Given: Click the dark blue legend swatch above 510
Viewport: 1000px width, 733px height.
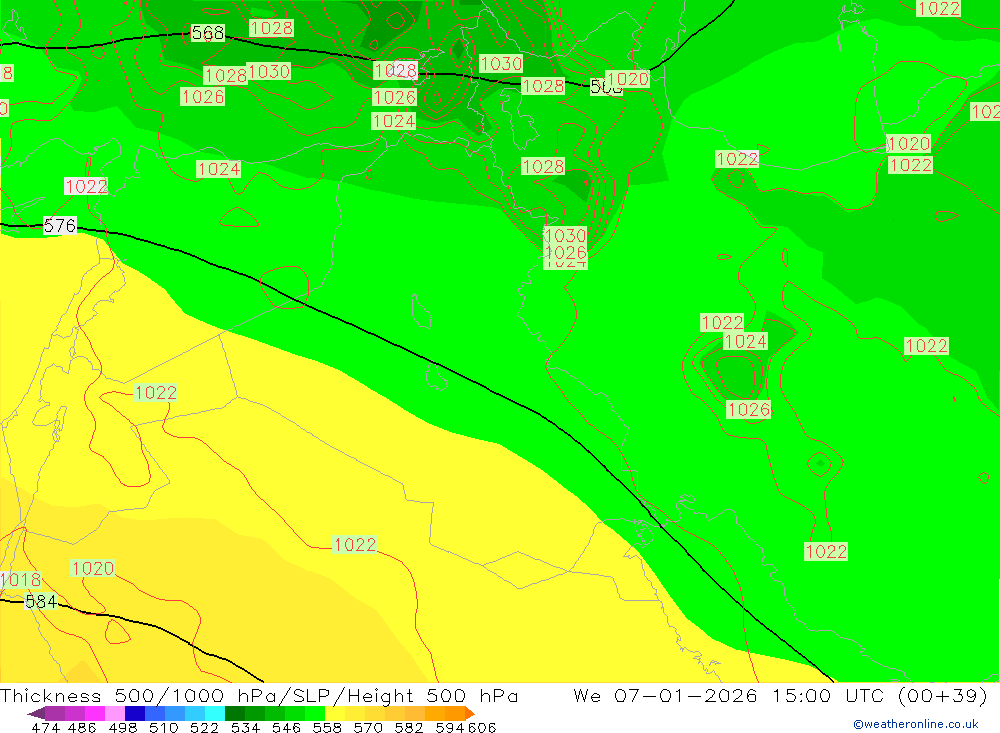Looking at the screenshot, I should click(x=135, y=713).
